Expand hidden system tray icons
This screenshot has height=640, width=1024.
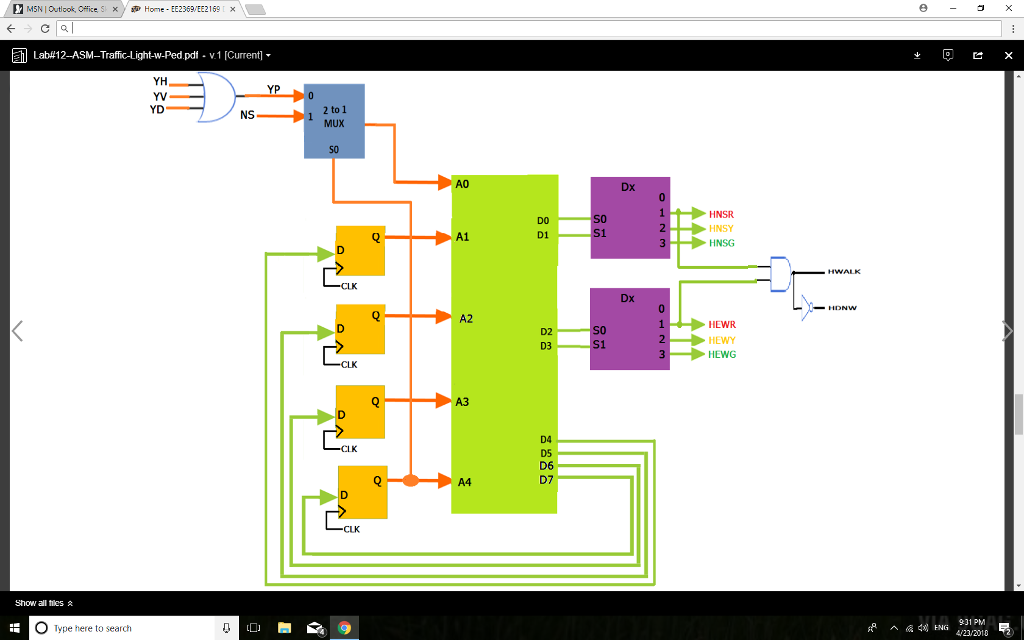(x=893, y=628)
